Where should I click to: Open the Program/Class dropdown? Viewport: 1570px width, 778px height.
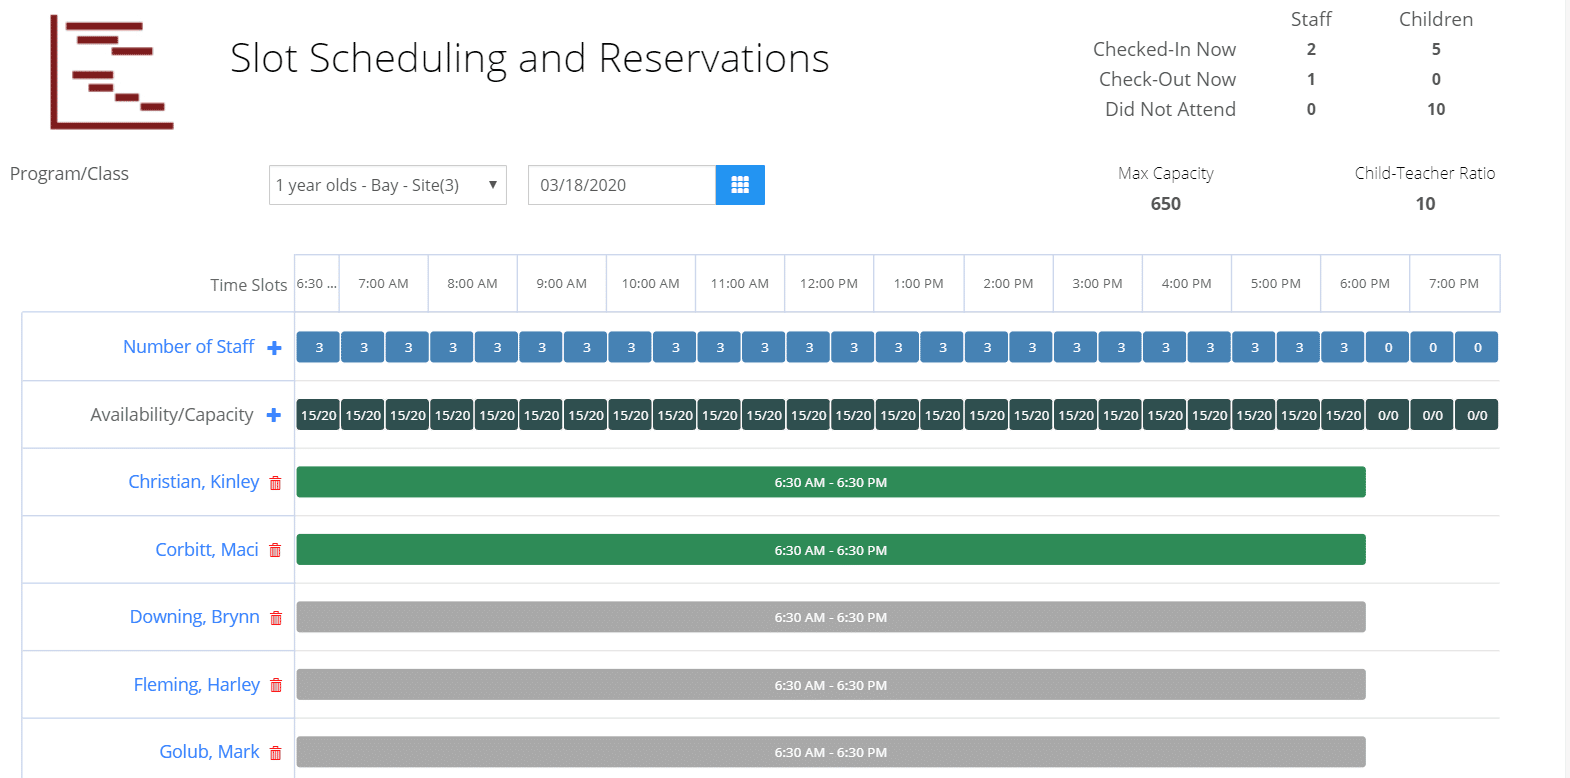[387, 185]
